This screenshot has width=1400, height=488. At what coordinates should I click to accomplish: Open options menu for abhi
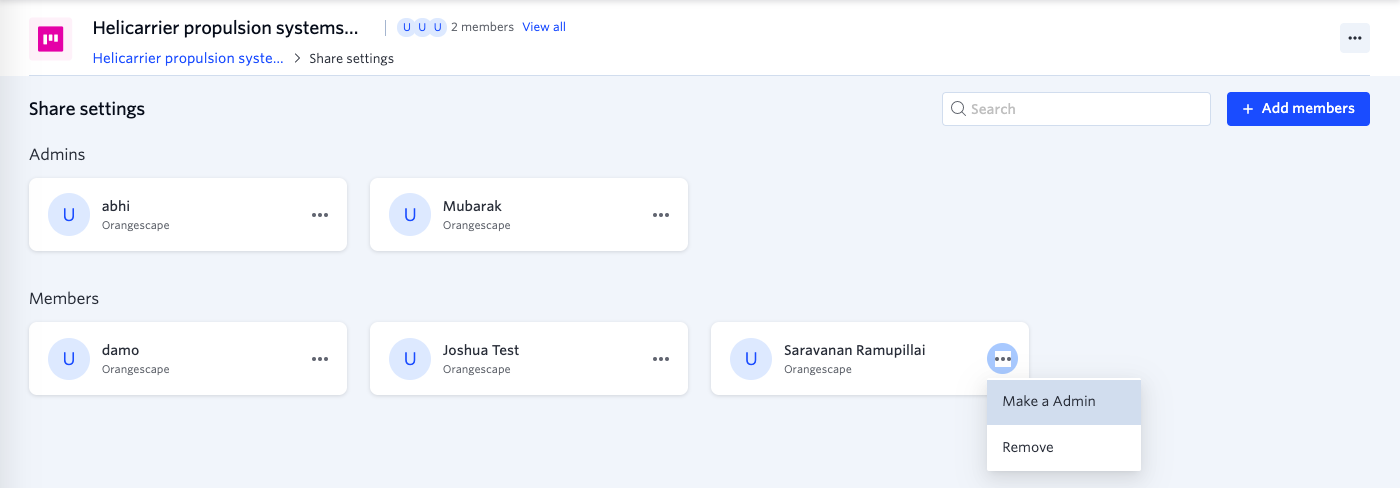click(320, 215)
